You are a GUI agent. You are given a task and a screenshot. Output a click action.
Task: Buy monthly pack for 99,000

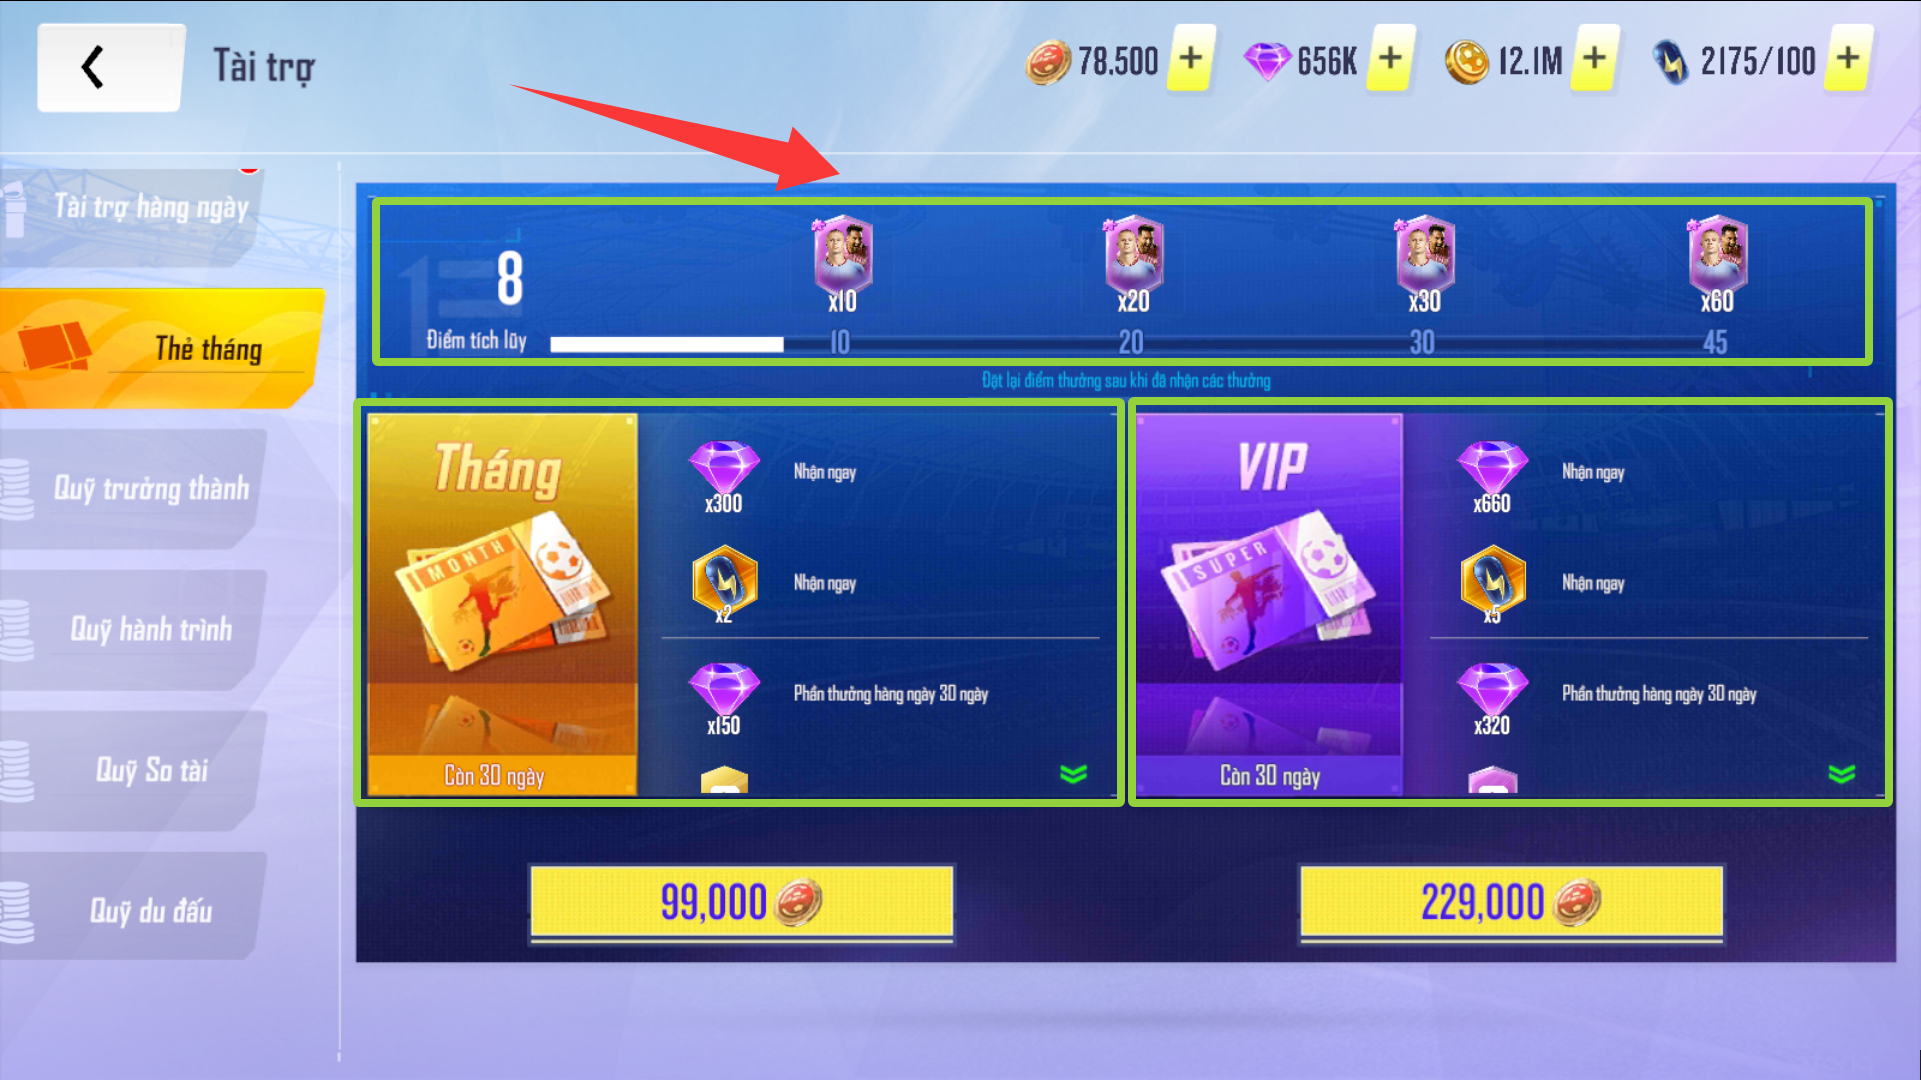741,903
